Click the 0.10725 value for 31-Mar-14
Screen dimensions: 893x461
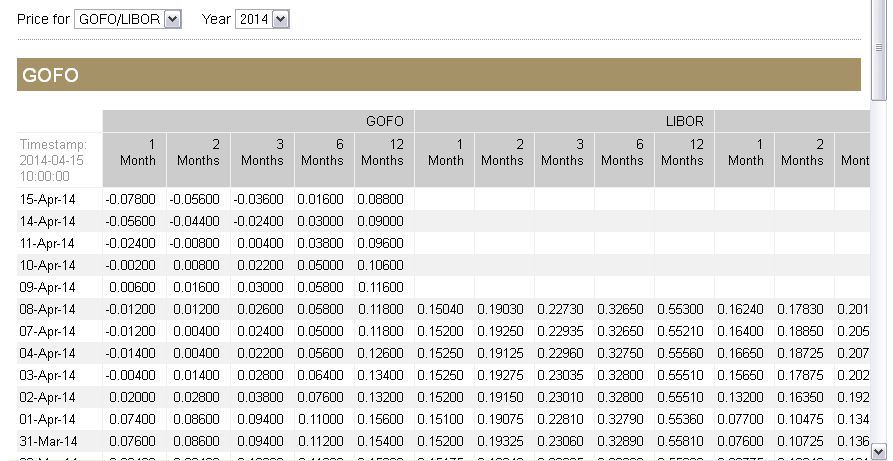(x=801, y=442)
